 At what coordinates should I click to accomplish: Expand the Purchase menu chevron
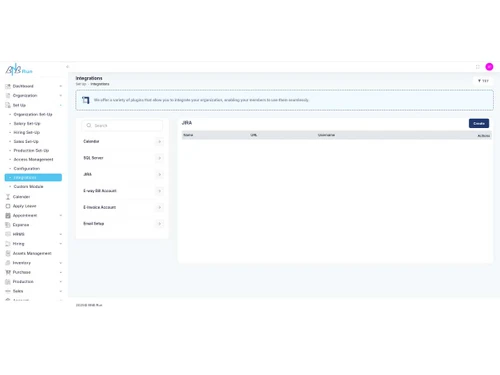(61, 272)
